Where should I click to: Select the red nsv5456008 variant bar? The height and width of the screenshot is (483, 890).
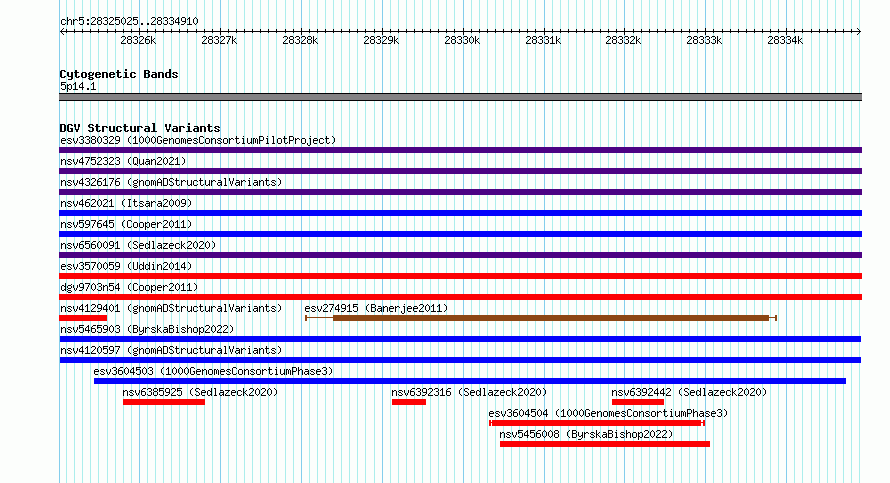coord(605,444)
